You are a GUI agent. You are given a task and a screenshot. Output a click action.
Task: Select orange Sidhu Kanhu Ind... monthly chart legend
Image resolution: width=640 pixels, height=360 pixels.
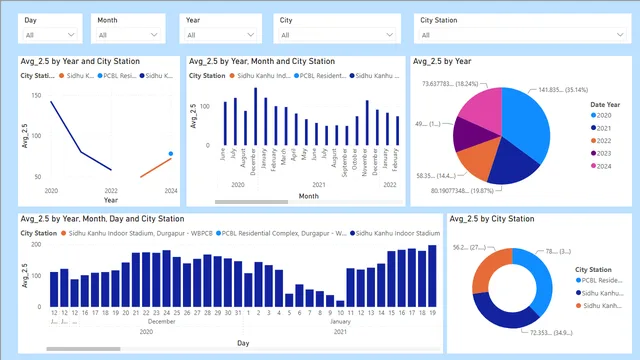pyautogui.click(x=260, y=76)
